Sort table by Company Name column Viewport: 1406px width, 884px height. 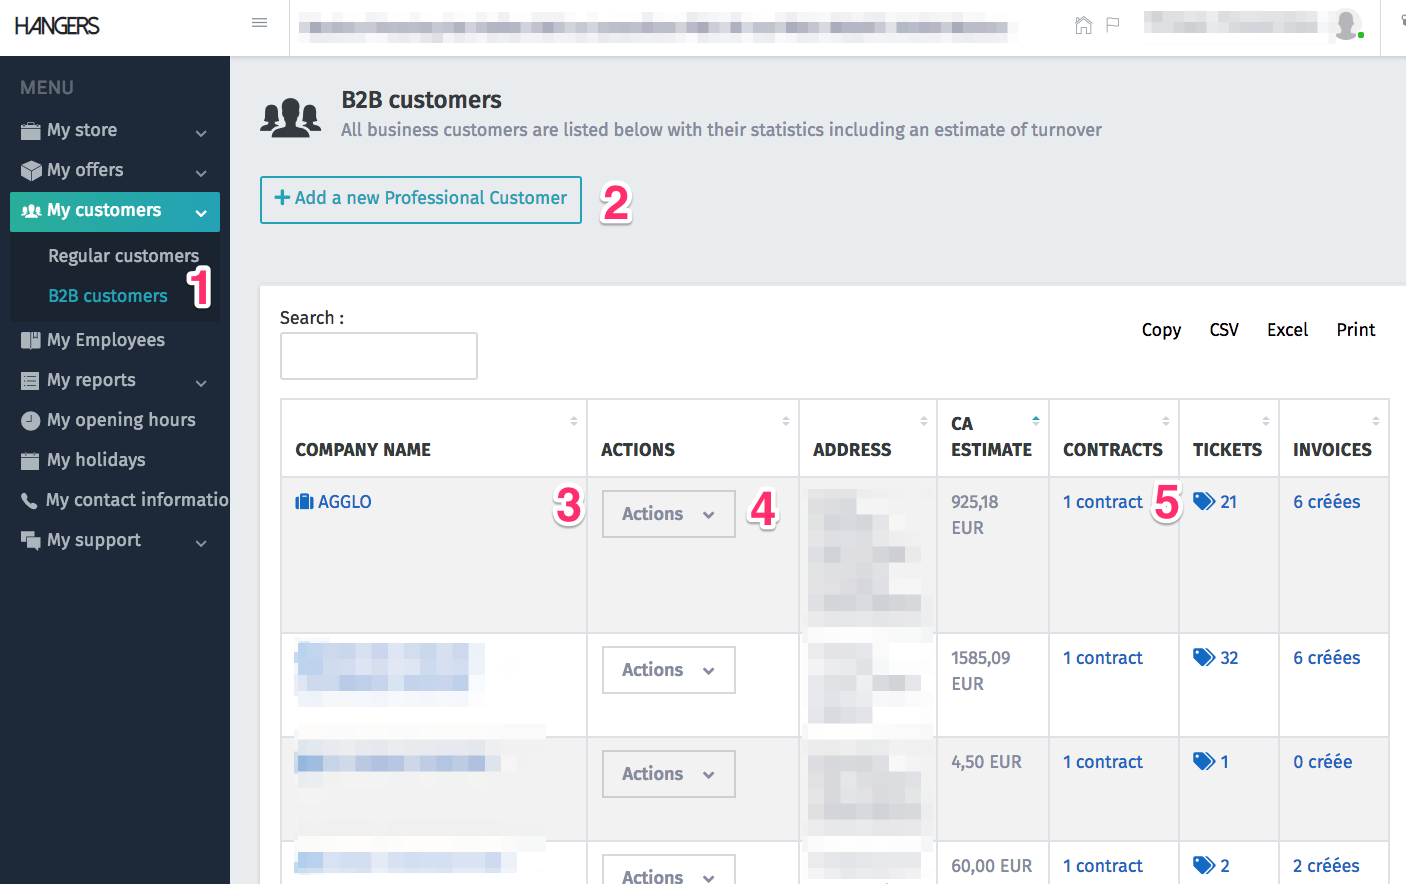point(363,450)
